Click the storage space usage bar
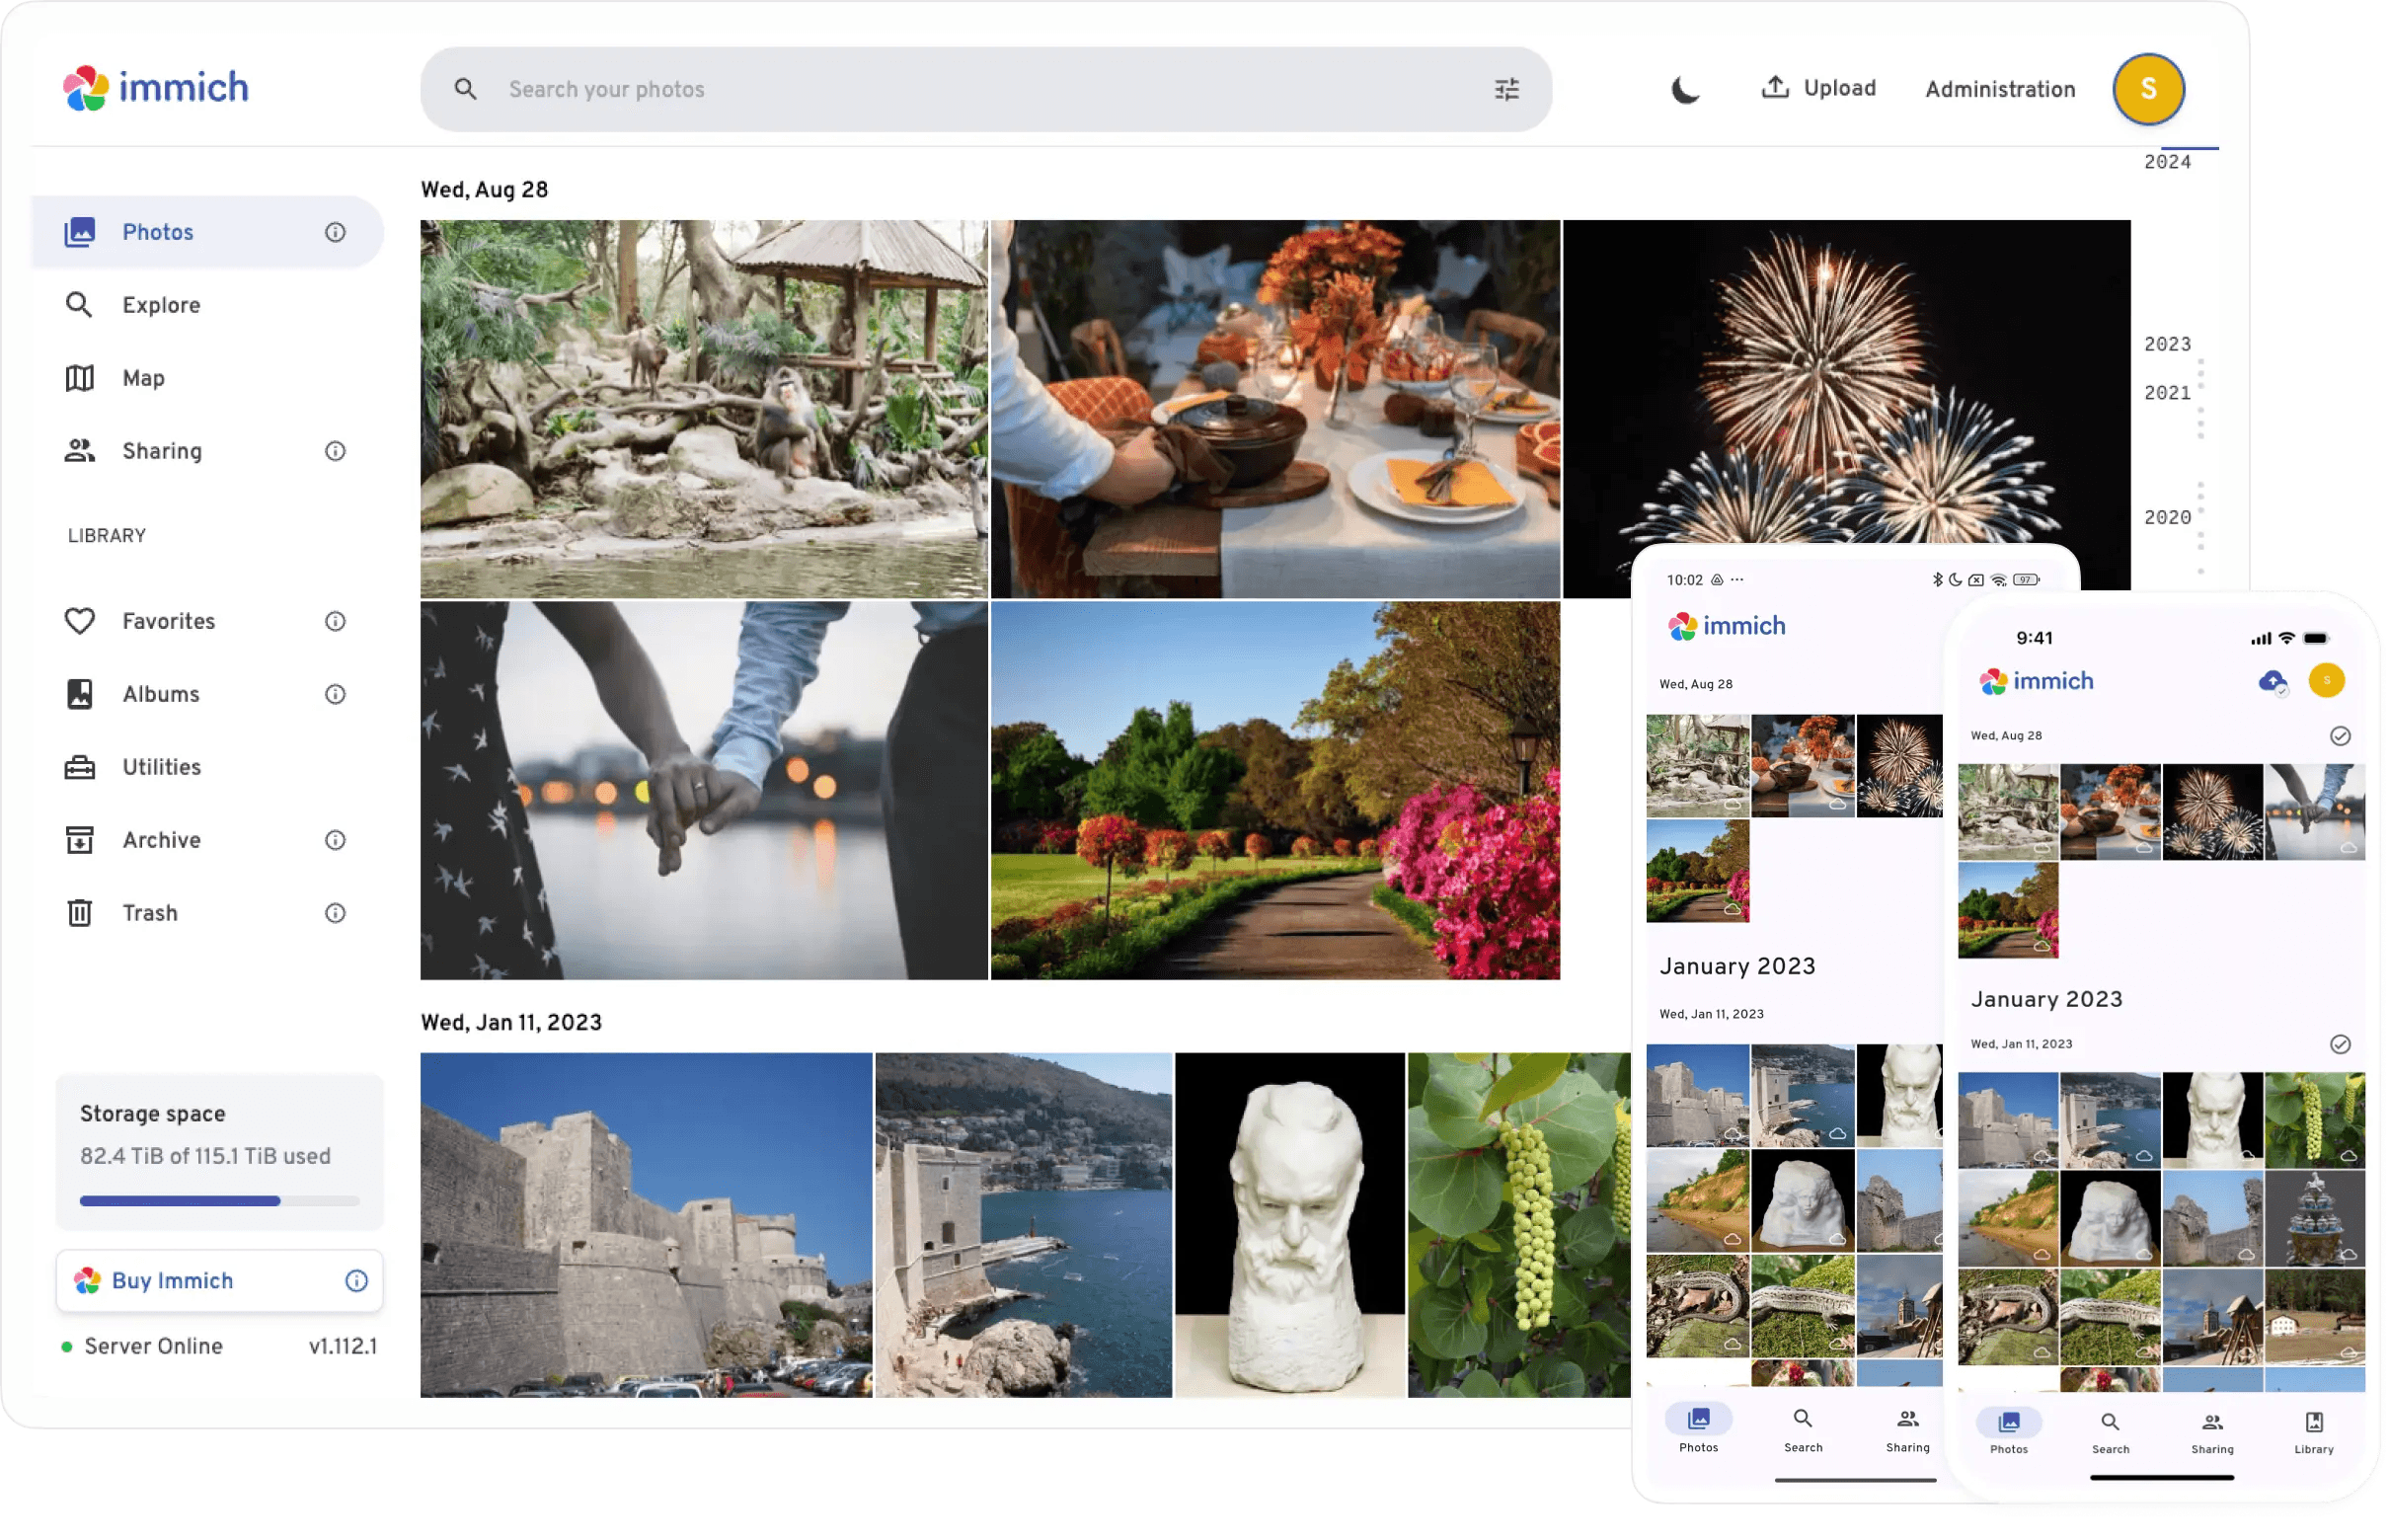The width and height of the screenshot is (2389, 1540). click(219, 1201)
